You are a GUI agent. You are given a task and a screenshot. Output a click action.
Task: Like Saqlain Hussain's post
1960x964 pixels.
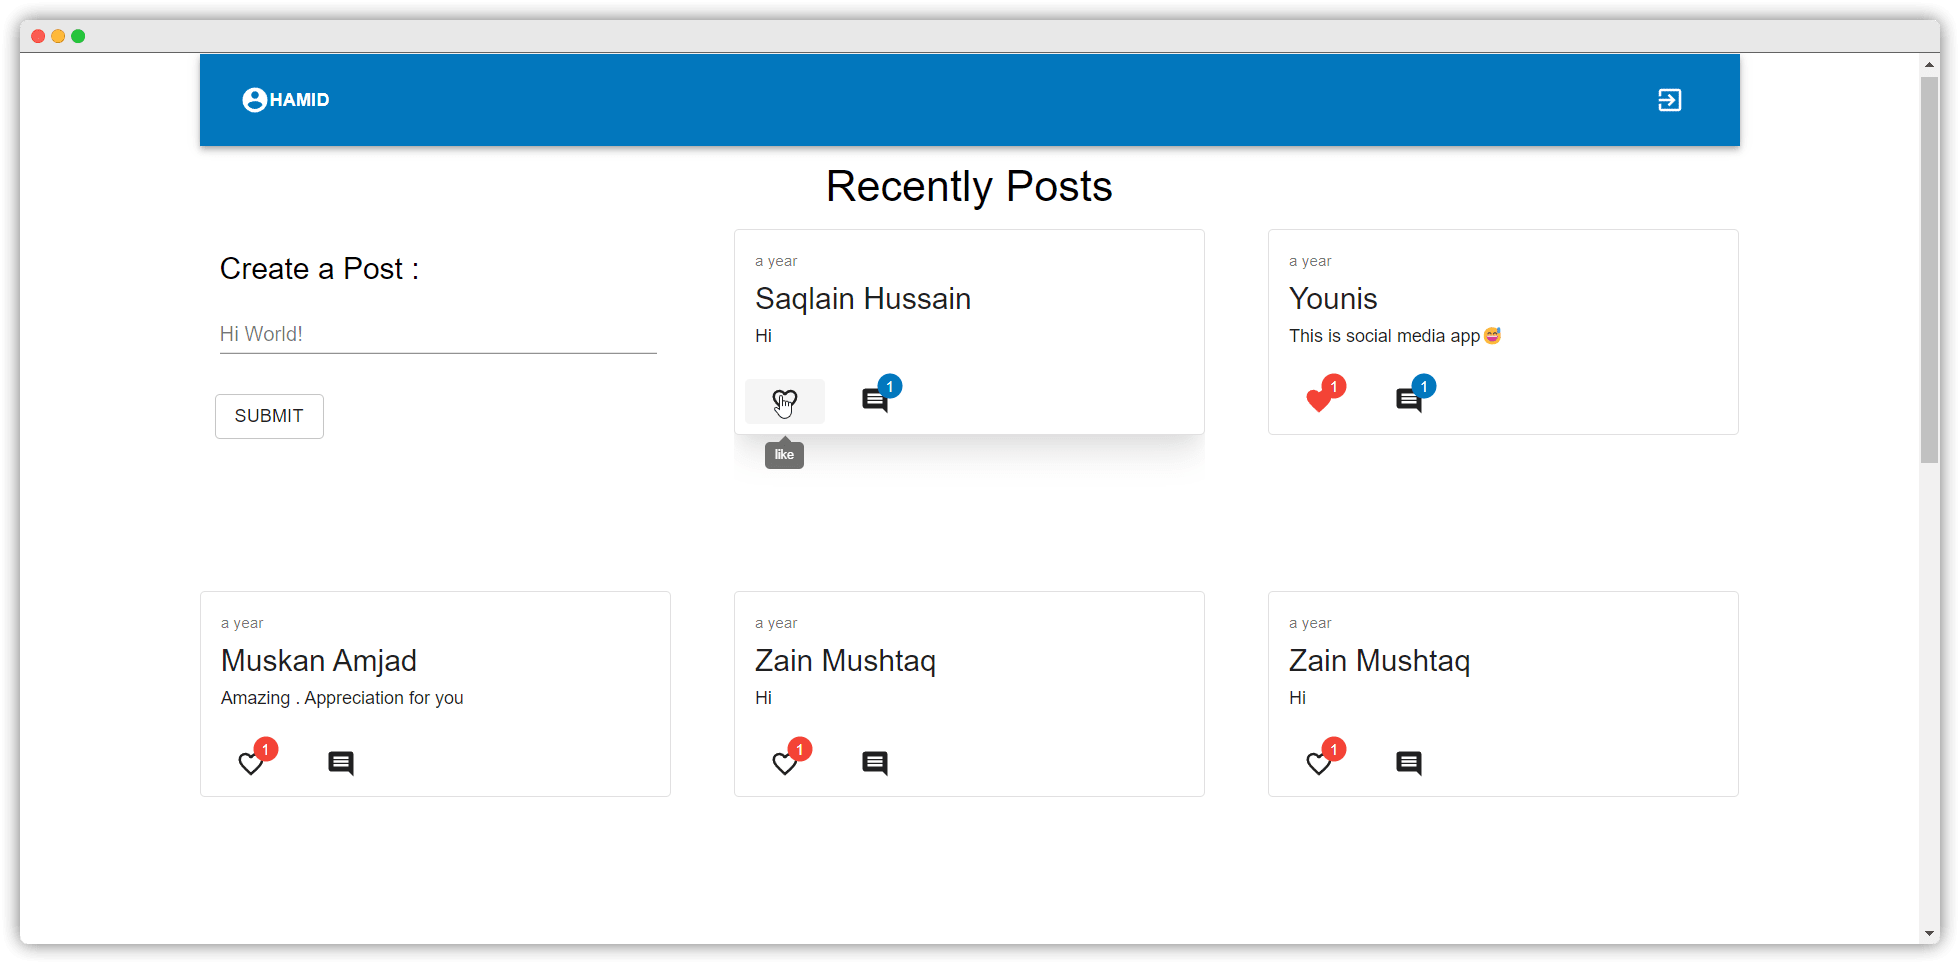pyautogui.click(x=785, y=401)
